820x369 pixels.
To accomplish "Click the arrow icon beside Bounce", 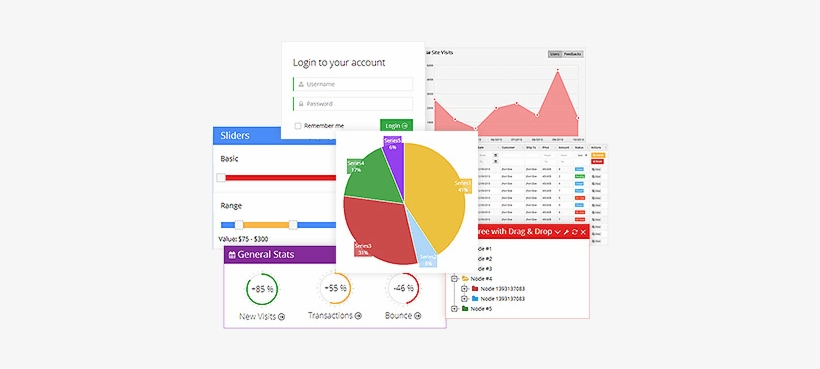I will (x=418, y=316).
